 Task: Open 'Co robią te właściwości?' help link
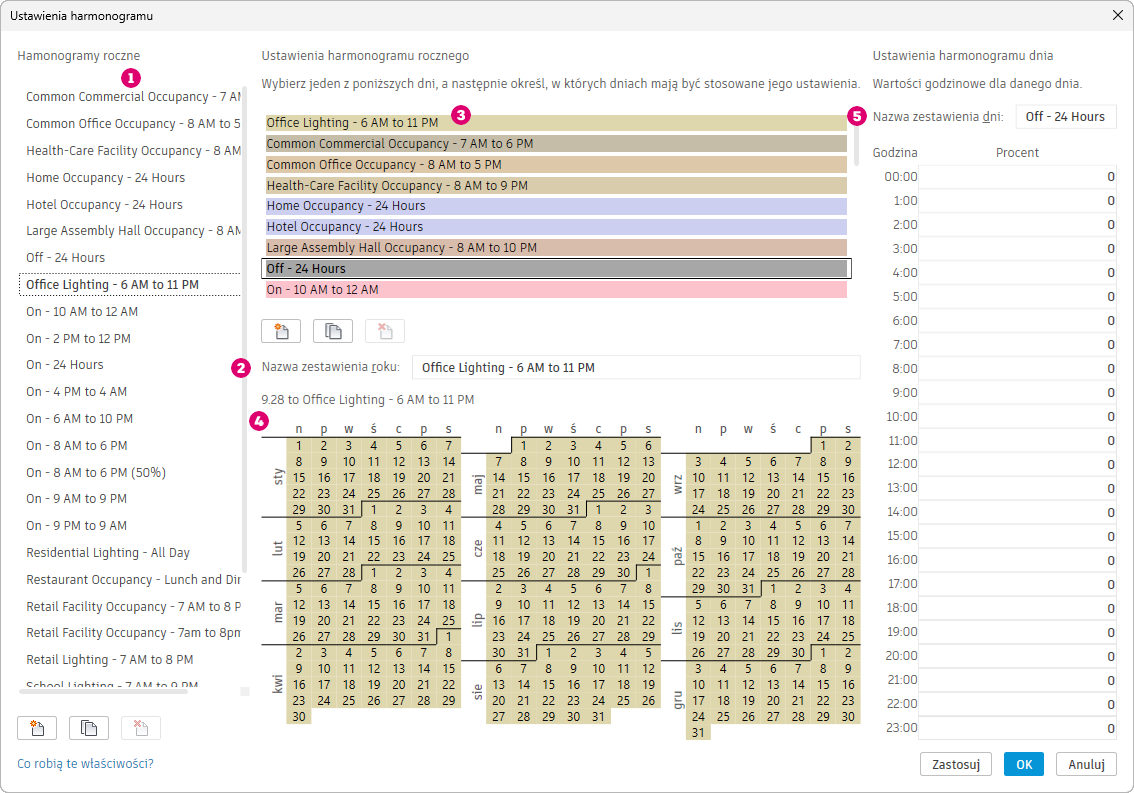[85, 763]
